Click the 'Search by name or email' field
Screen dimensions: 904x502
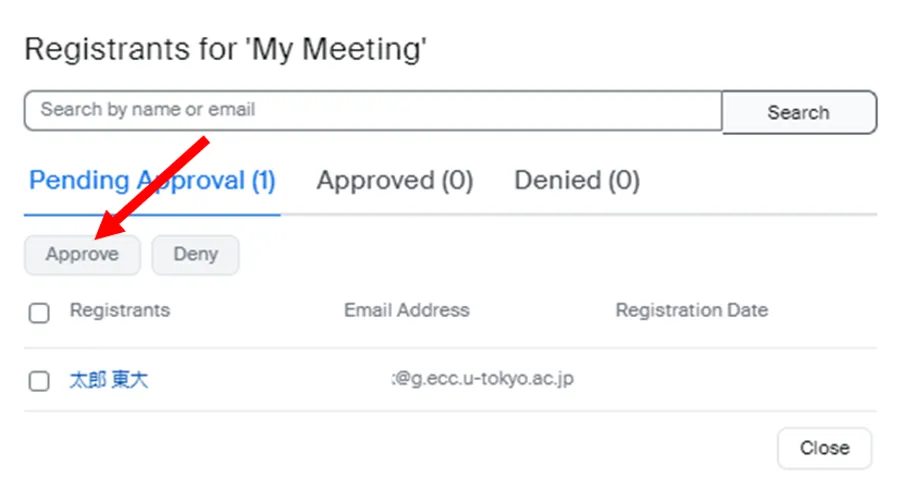tap(372, 110)
